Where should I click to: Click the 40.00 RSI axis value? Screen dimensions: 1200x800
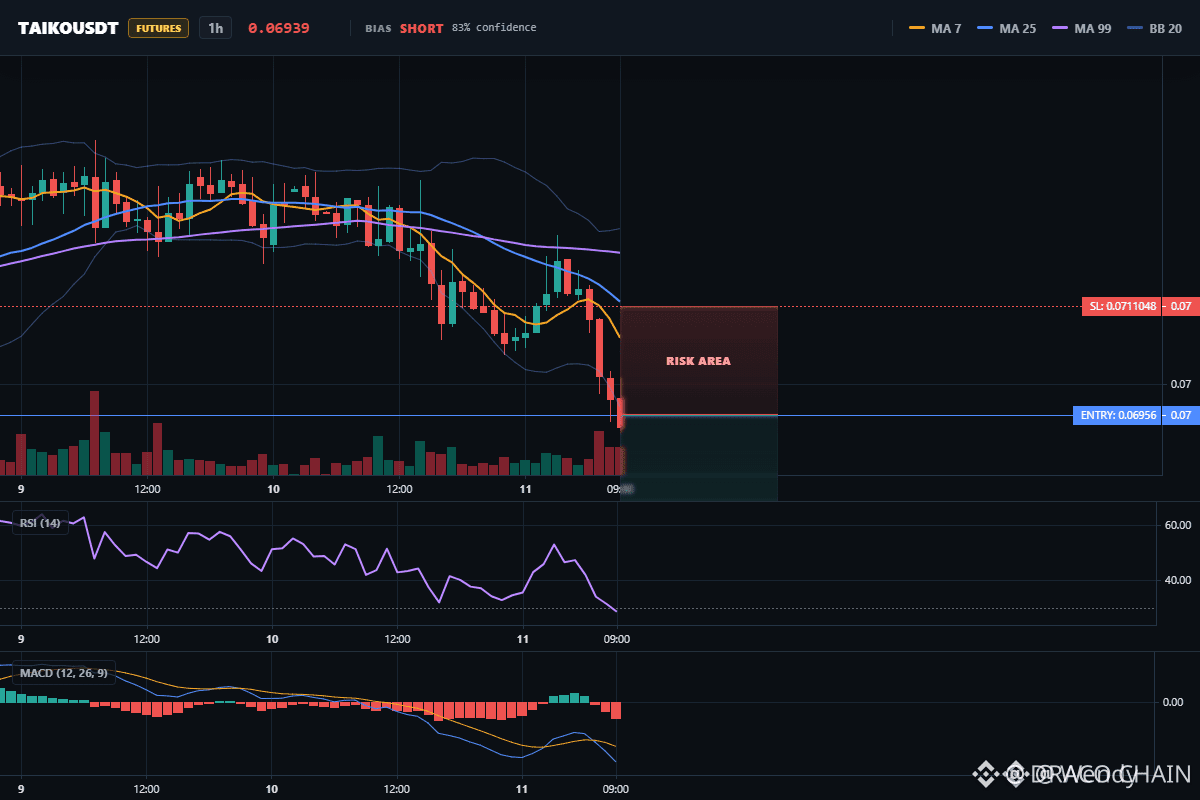point(1178,580)
